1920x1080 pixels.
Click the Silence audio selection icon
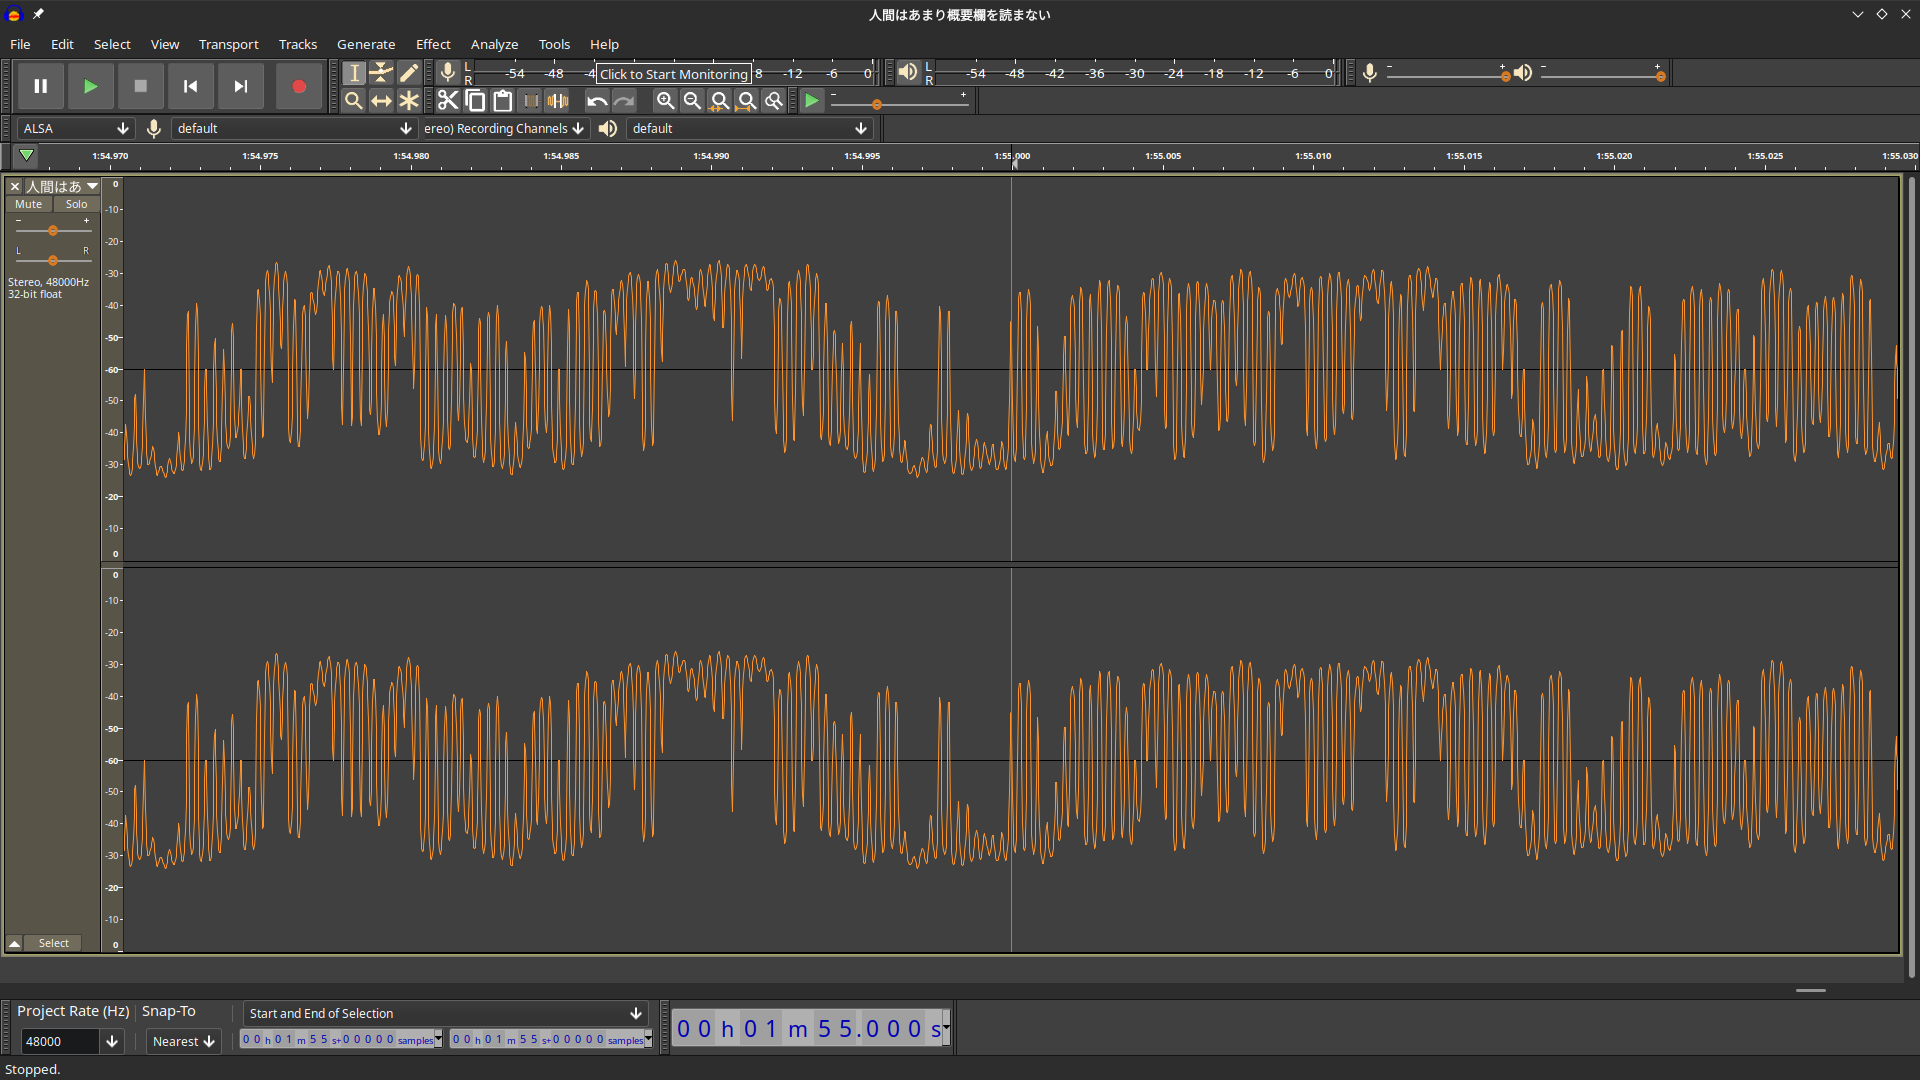tap(557, 100)
